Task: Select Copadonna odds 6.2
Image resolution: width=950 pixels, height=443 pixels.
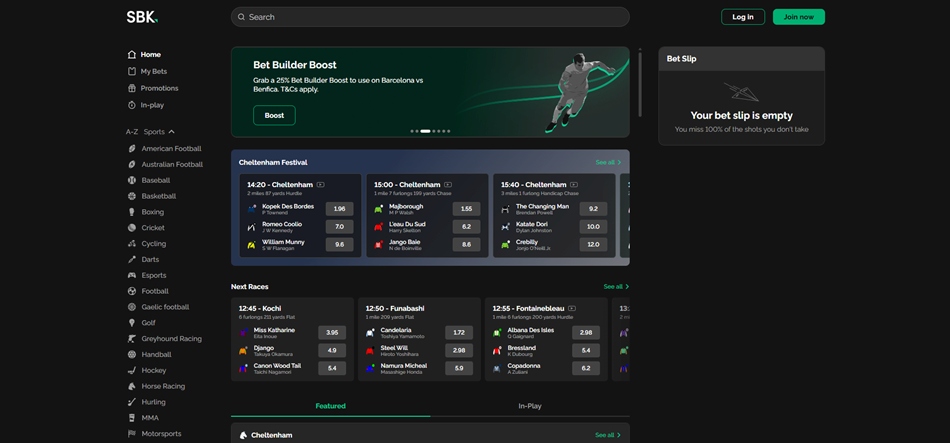Action: tap(586, 368)
